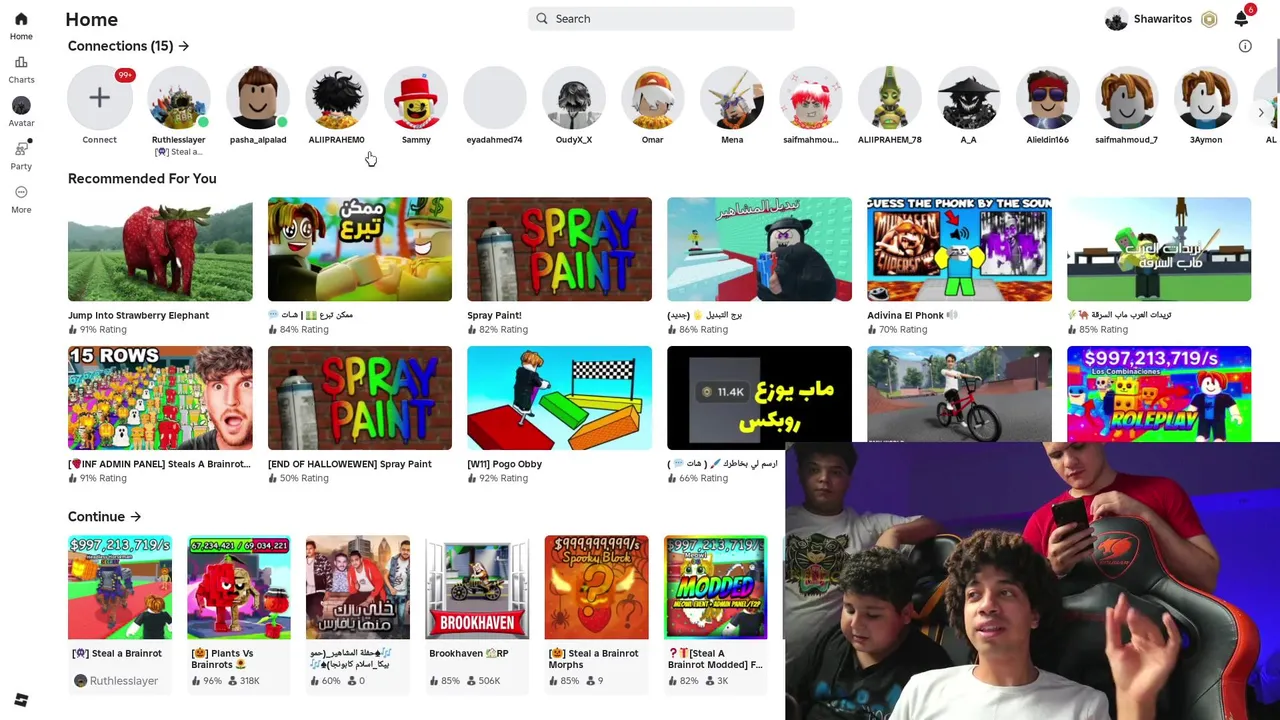The width and height of the screenshot is (1280, 720).
Task: Continue playing Steal A Brainrot Modded
Action: pyautogui.click(x=715, y=587)
